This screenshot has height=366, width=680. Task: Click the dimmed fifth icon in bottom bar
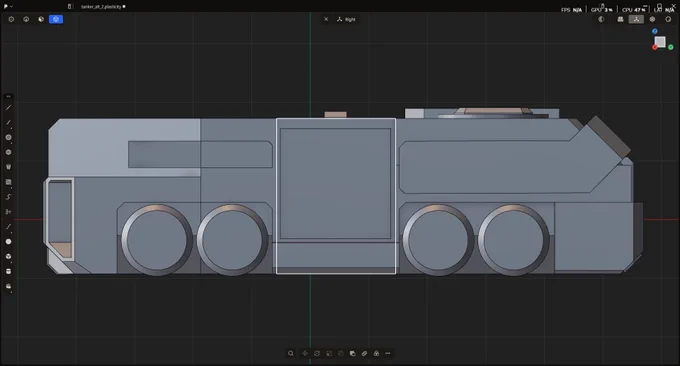point(341,353)
